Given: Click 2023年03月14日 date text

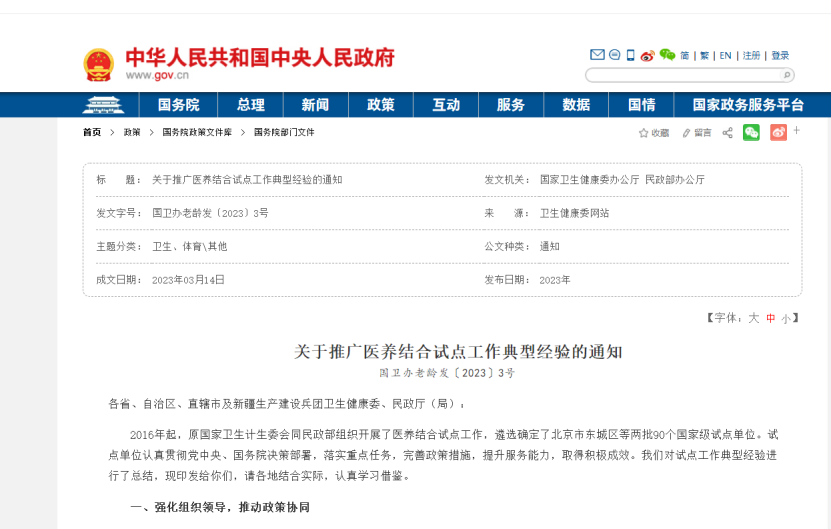Looking at the screenshot, I should 188,280.
